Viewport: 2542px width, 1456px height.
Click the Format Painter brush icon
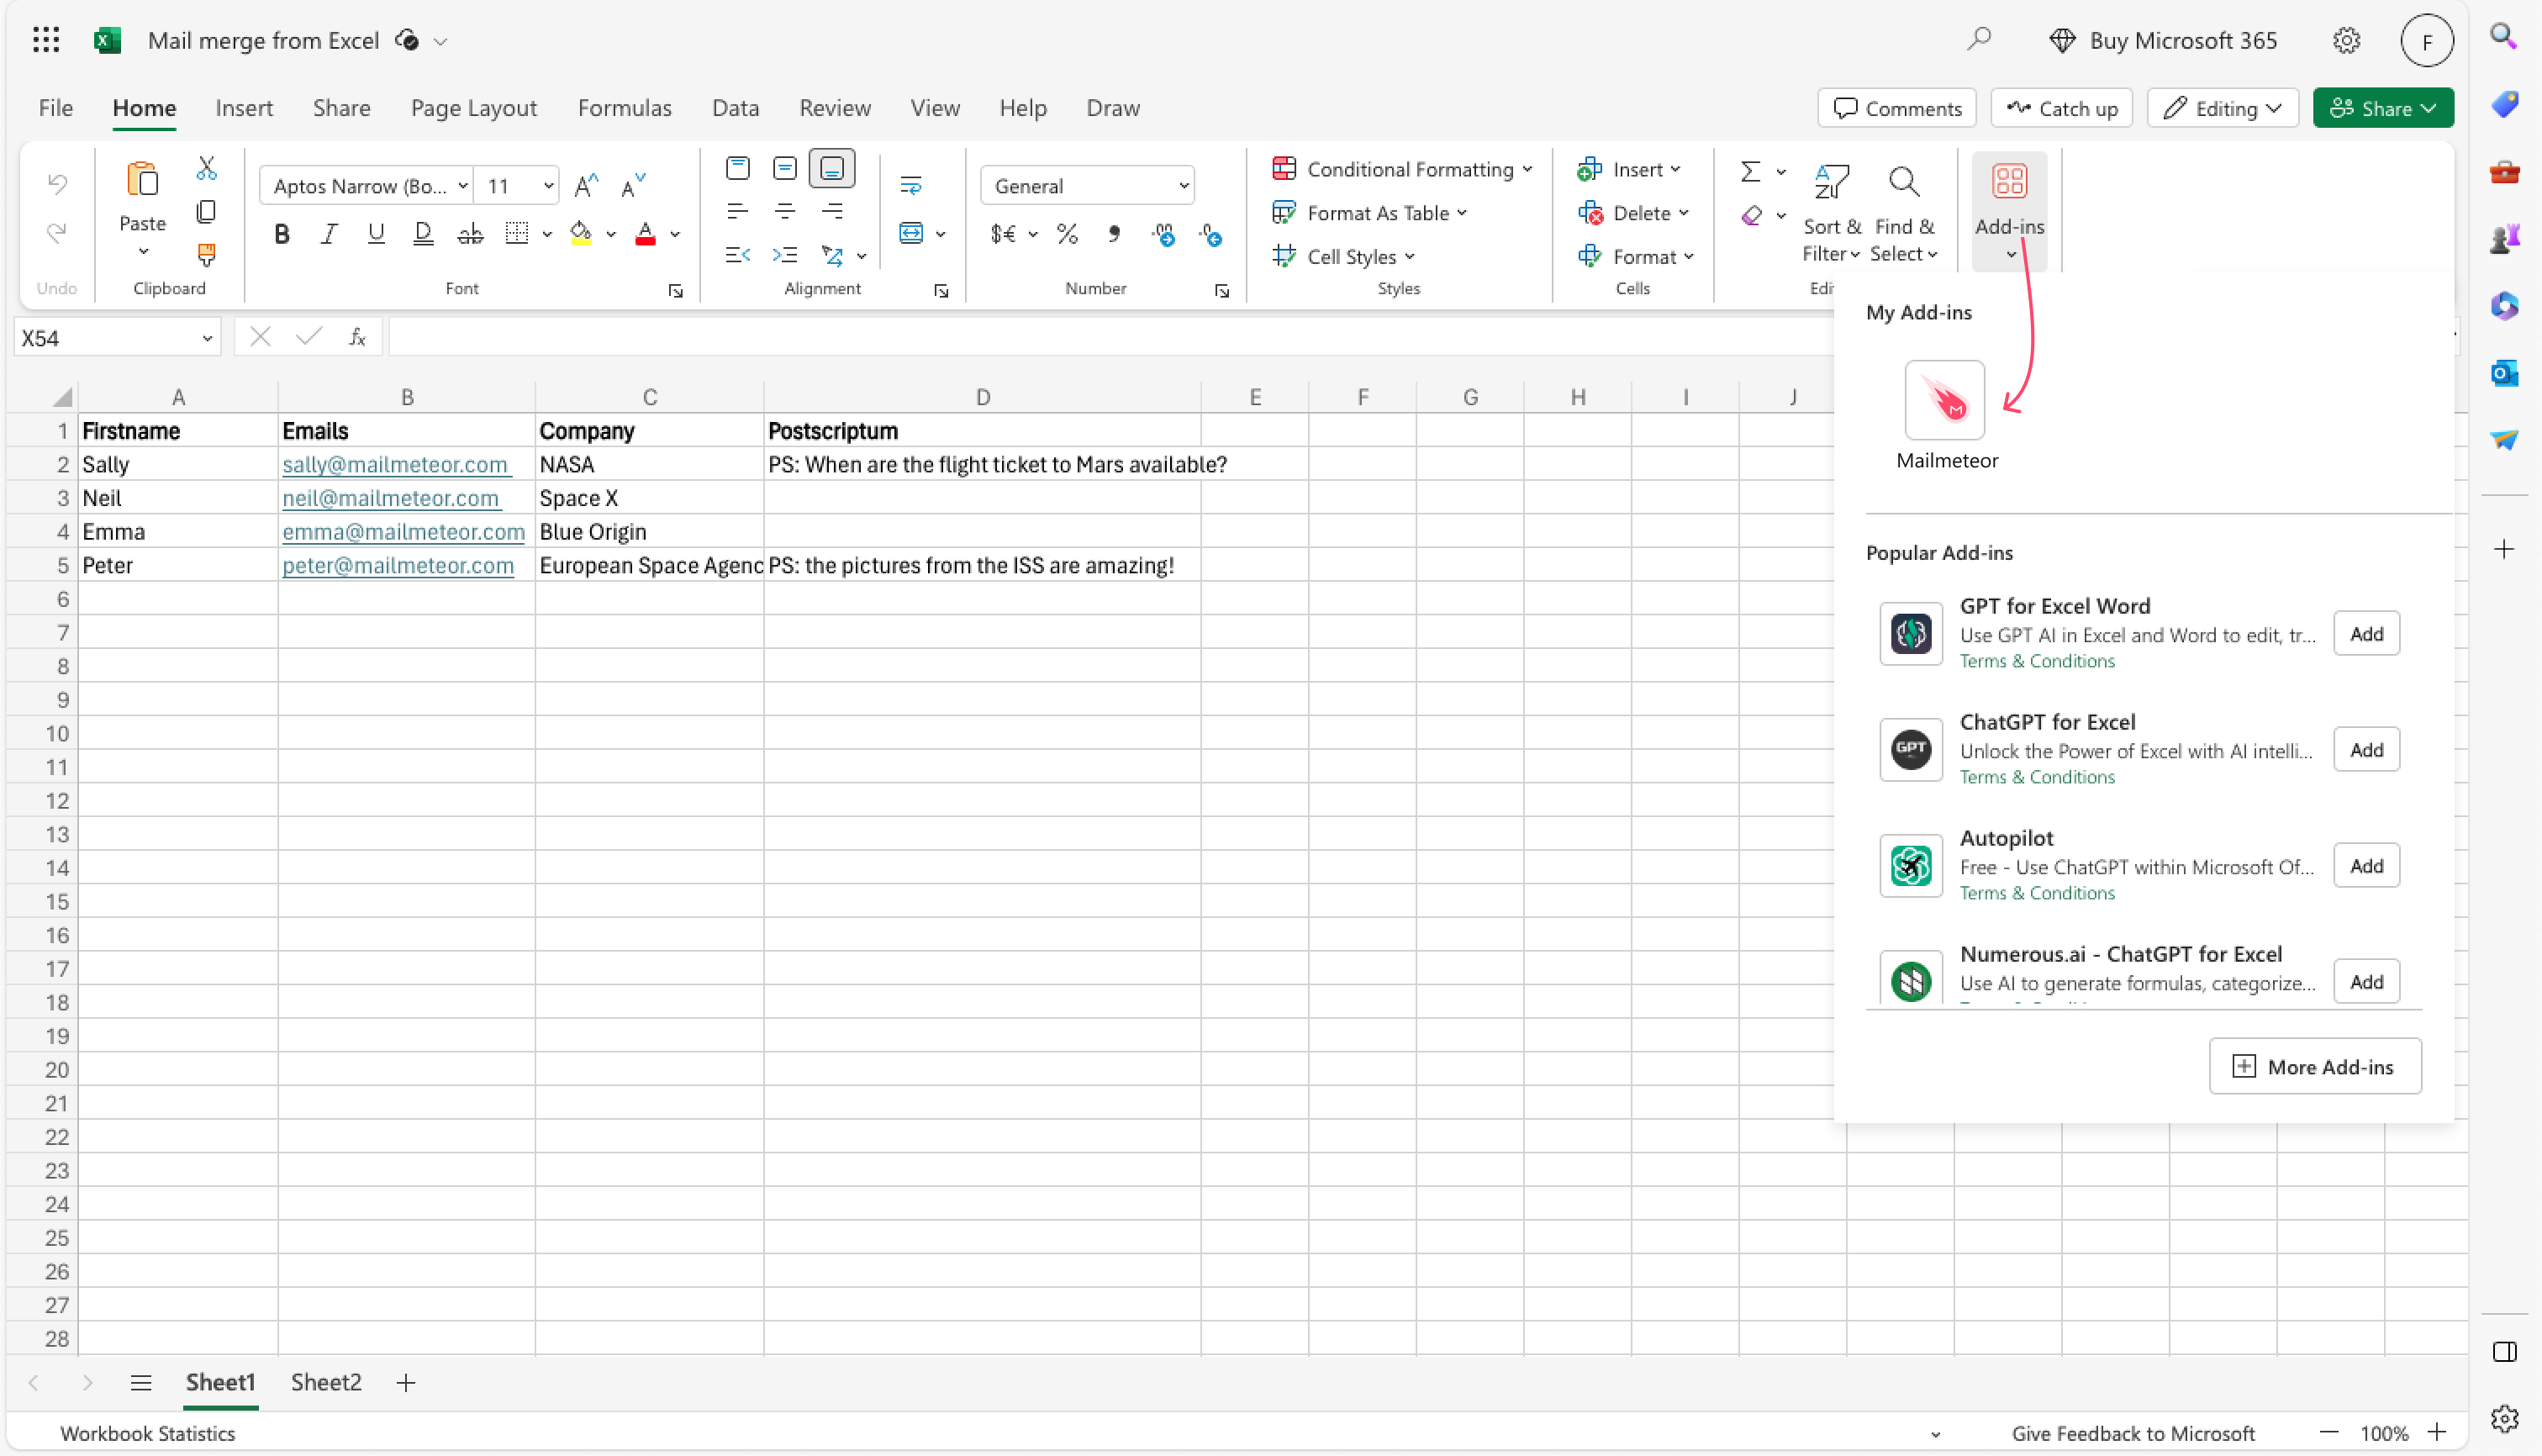click(x=206, y=255)
